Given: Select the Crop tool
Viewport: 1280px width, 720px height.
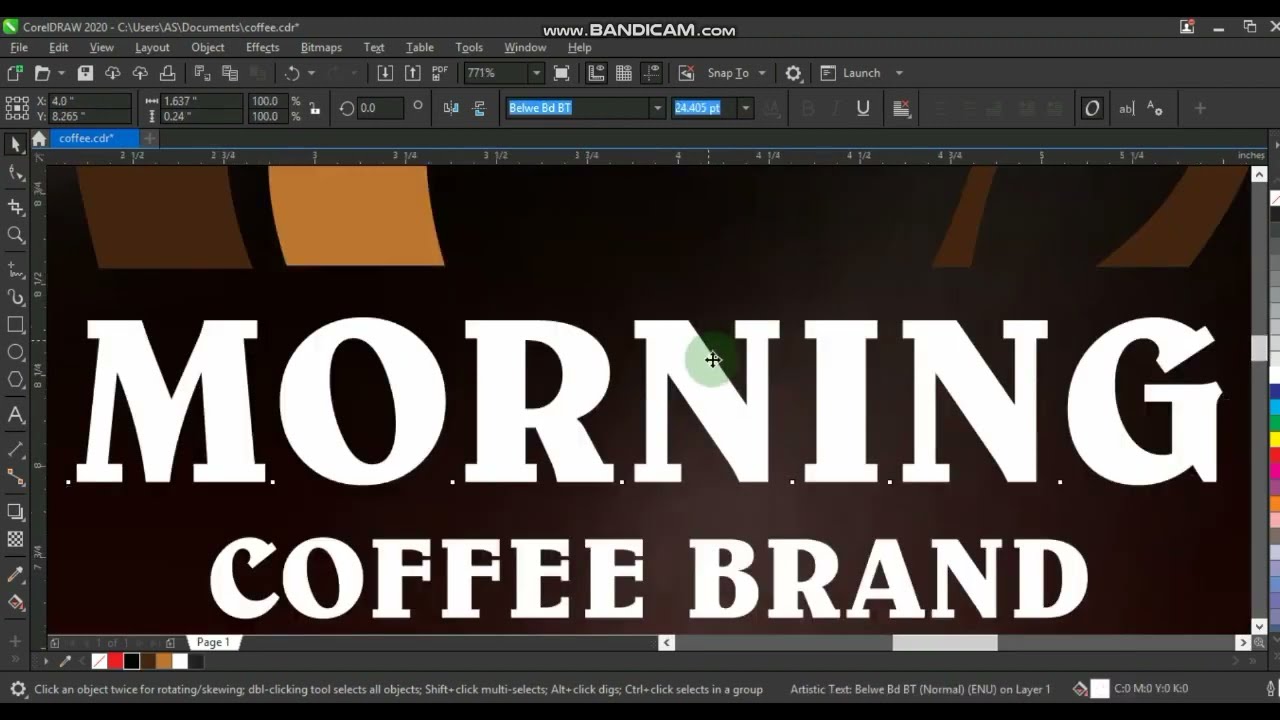Looking at the screenshot, I should [15, 206].
